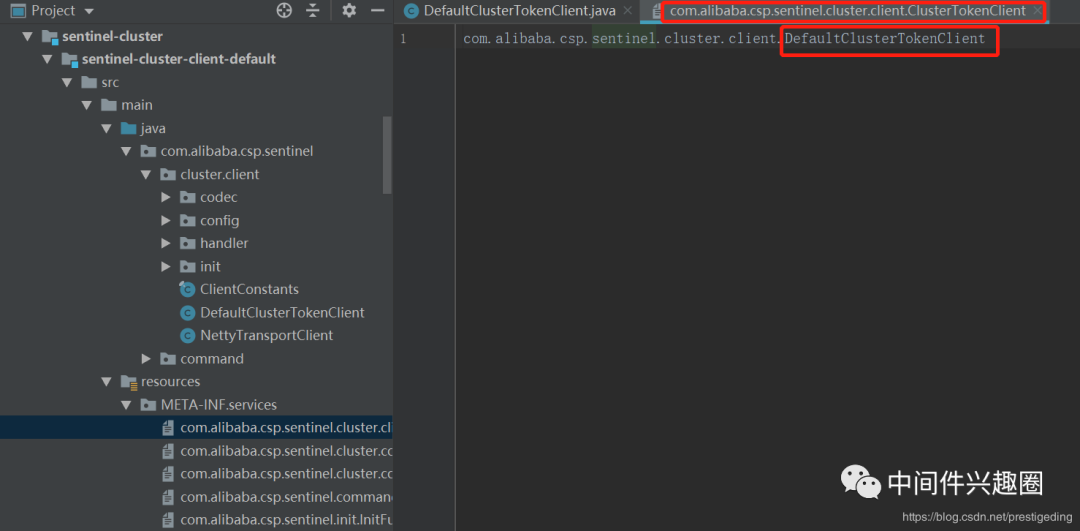Switch to the DefaultClusterTokenClient.java tab
Screen dimensions: 1080x531
519,10
